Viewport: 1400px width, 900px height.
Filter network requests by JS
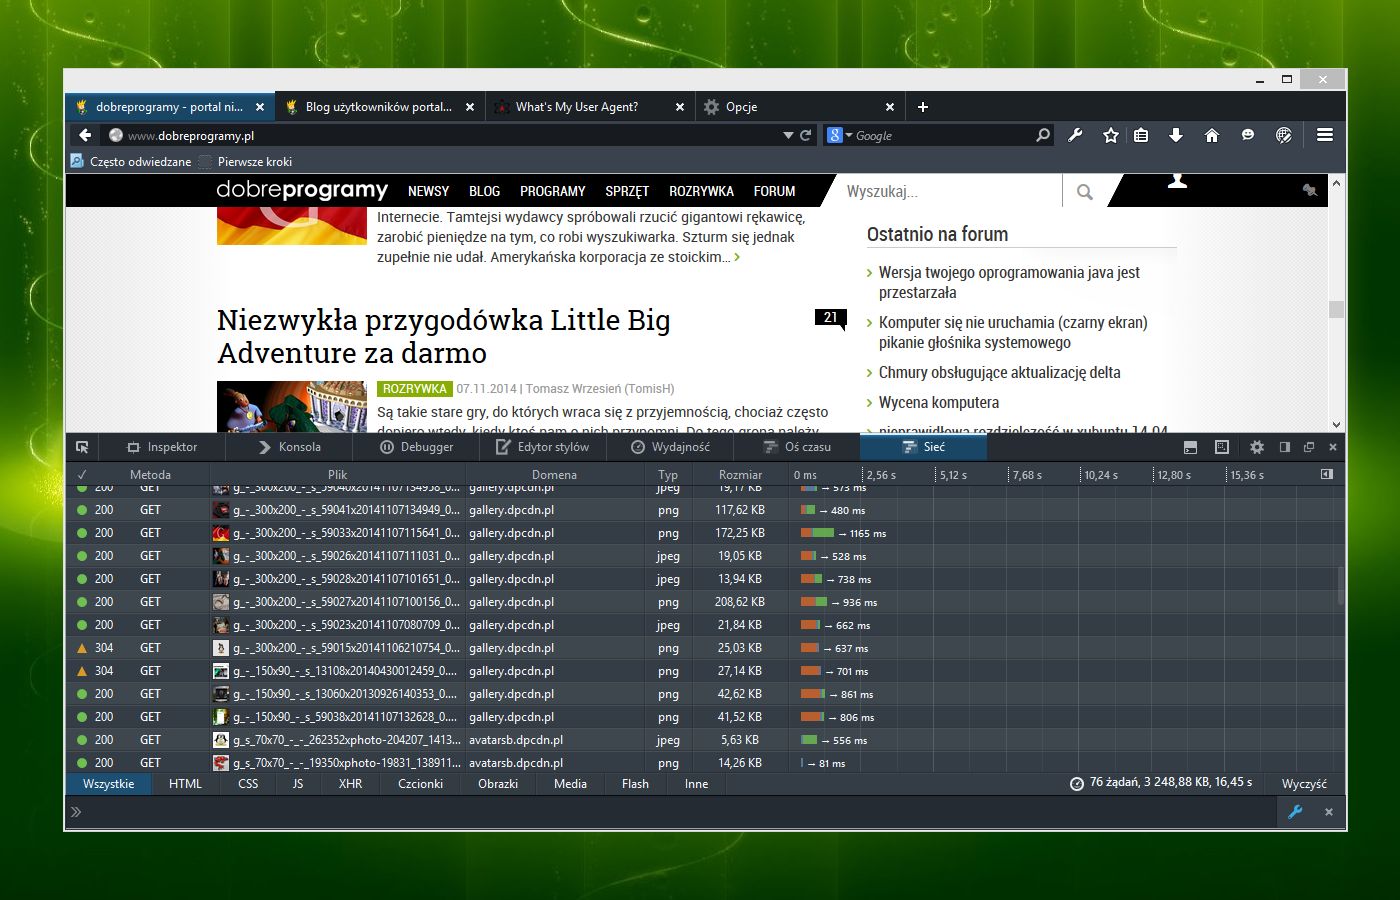[x=298, y=784]
